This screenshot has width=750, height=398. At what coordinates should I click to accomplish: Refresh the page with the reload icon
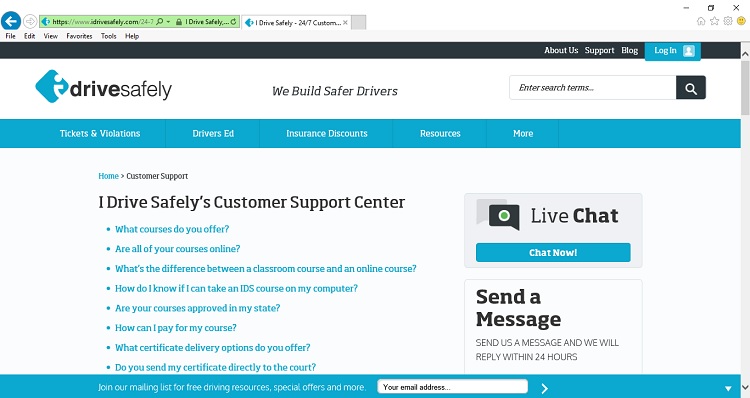pos(233,22)
